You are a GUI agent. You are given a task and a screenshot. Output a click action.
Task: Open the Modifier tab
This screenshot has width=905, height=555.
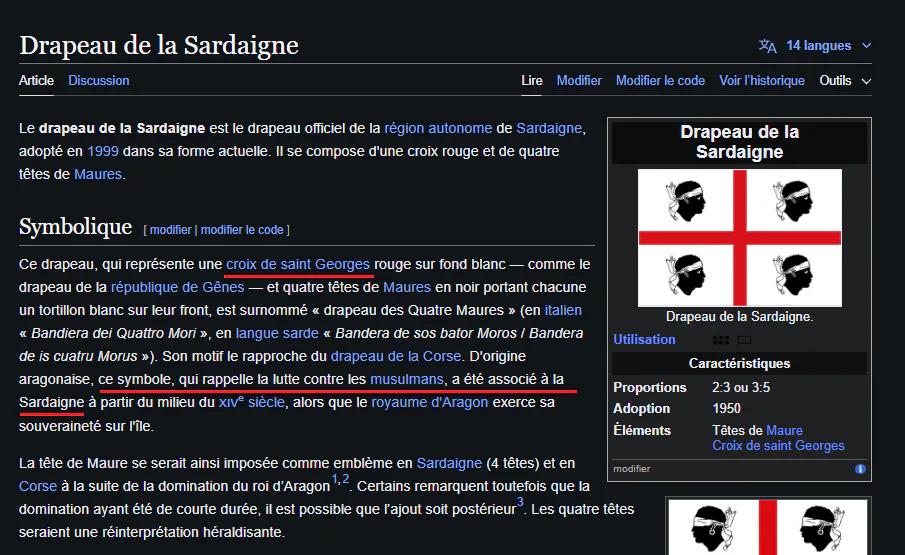[579, 81]
